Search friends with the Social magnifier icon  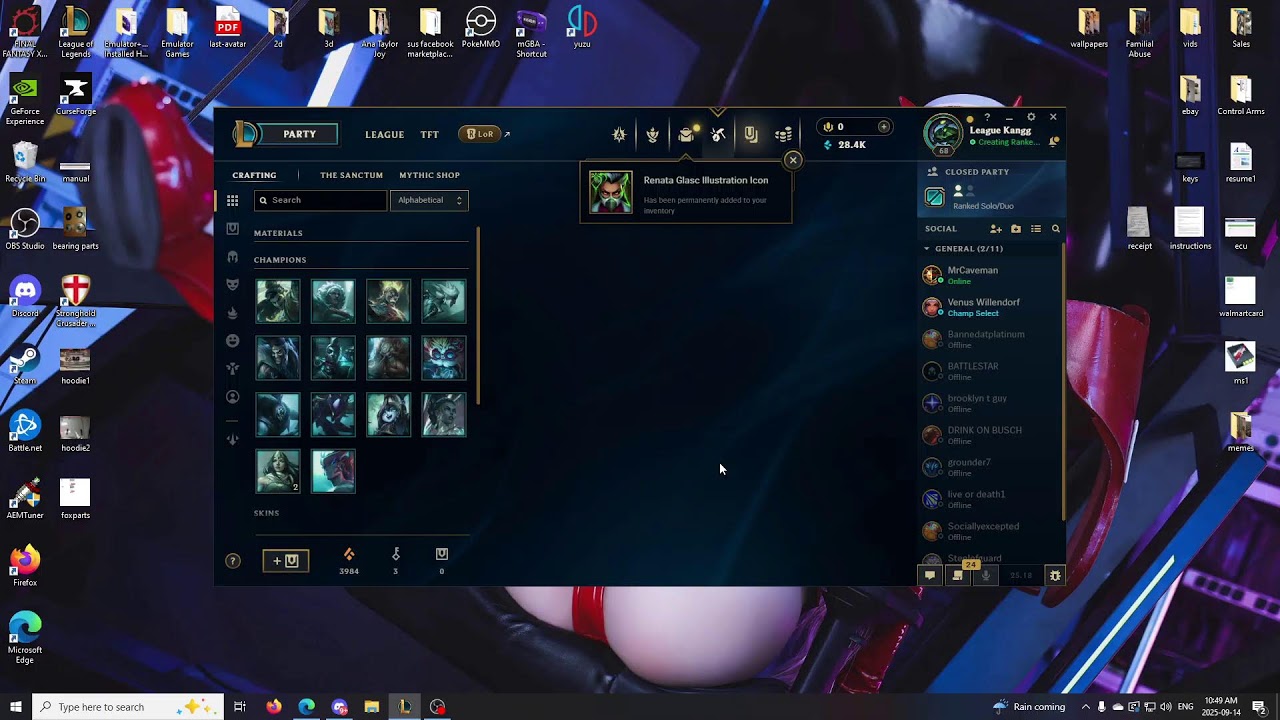1055,229
